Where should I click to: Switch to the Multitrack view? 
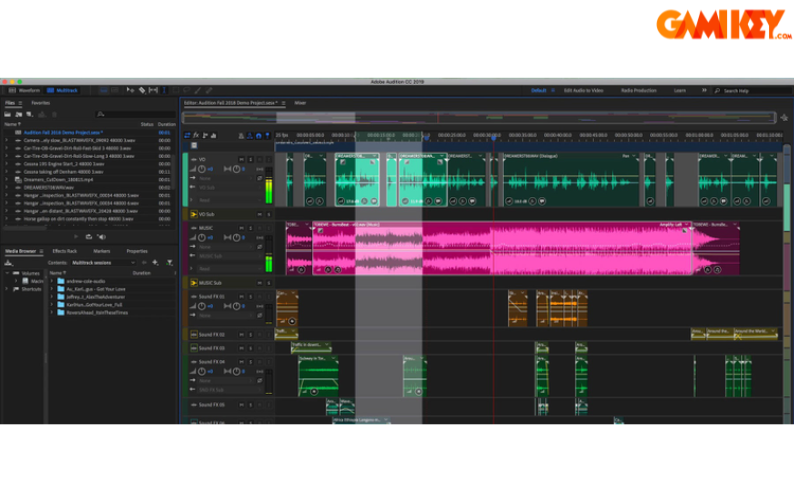(x=62, y=90)
